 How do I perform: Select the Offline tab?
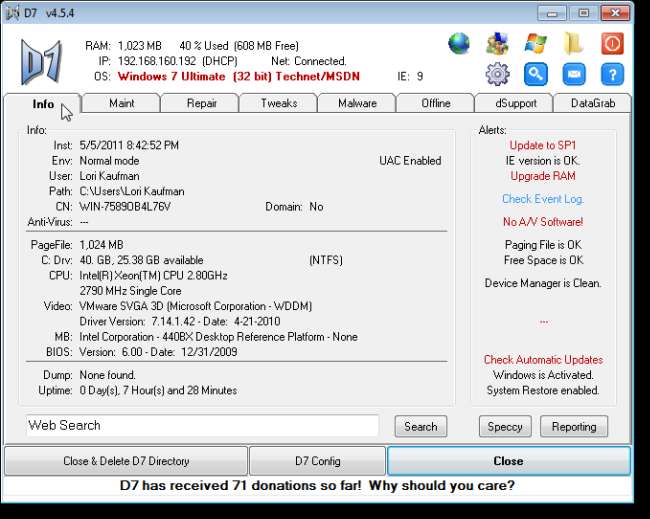click(436, 103)
